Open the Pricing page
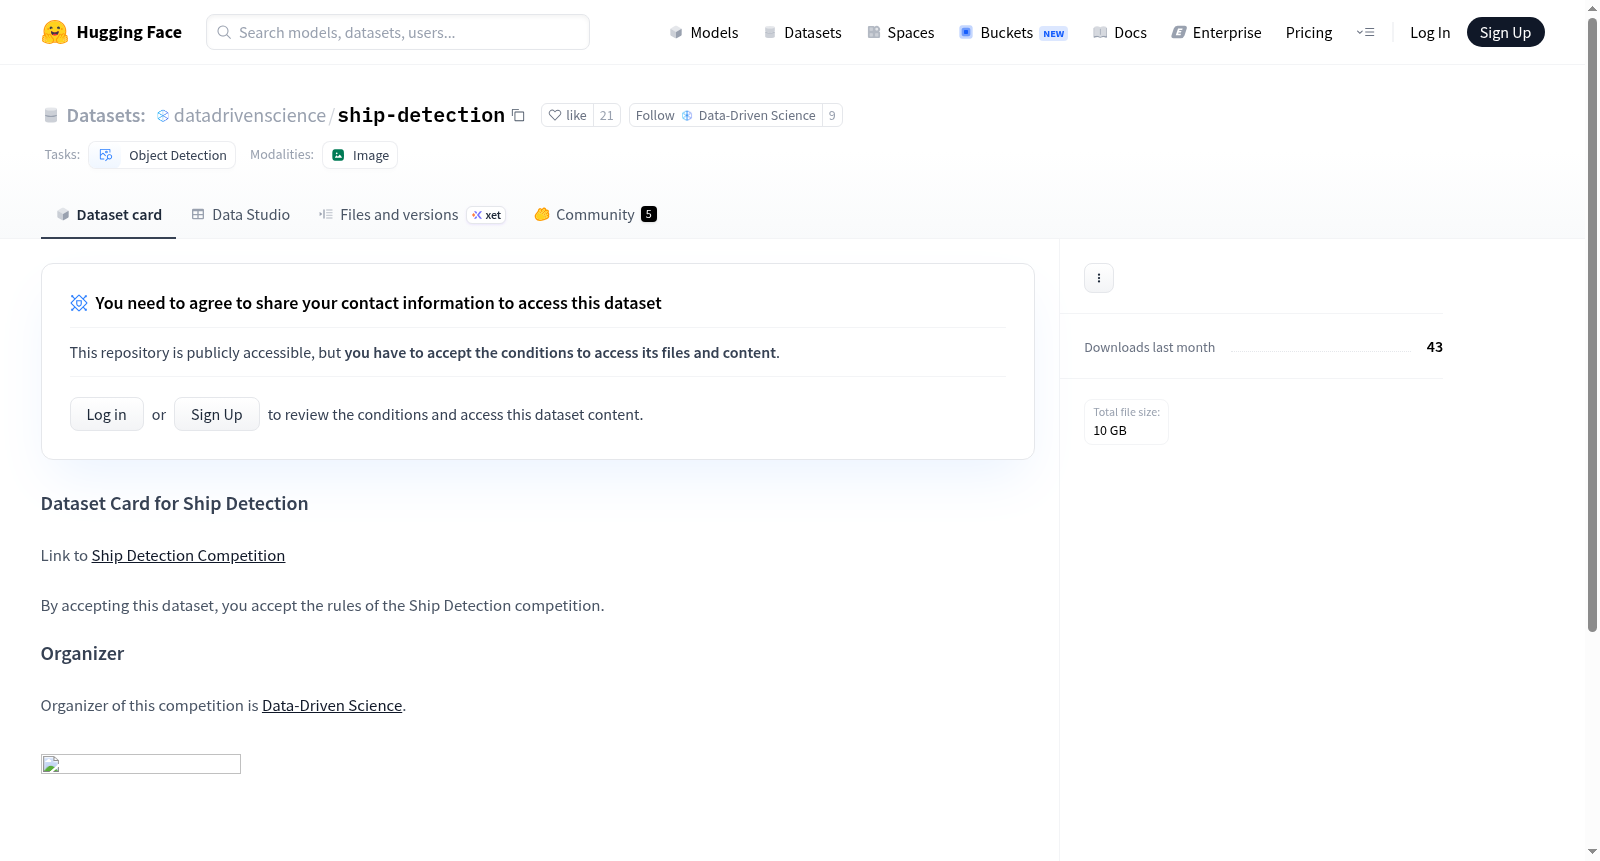Image resolution: width=1600 pixels, height=861 pixels. pyautogui.click(x=1309, y=32)
